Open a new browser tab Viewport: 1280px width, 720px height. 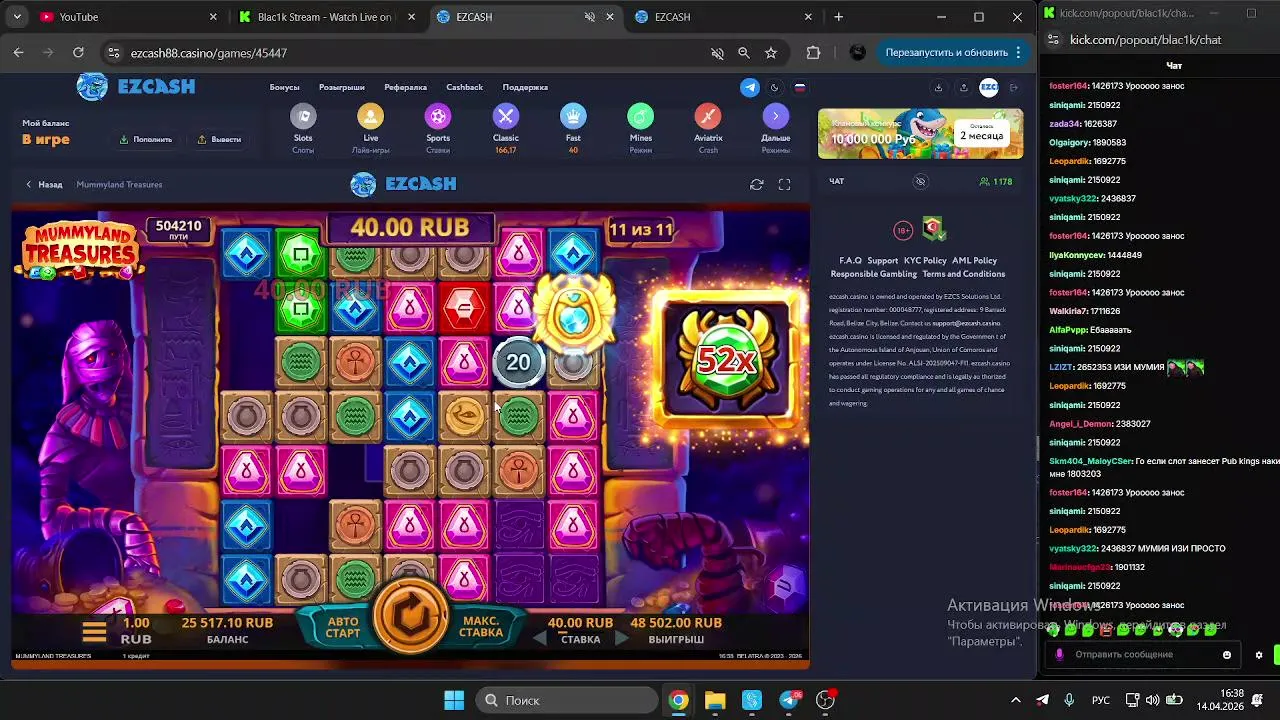click(839, 17)
